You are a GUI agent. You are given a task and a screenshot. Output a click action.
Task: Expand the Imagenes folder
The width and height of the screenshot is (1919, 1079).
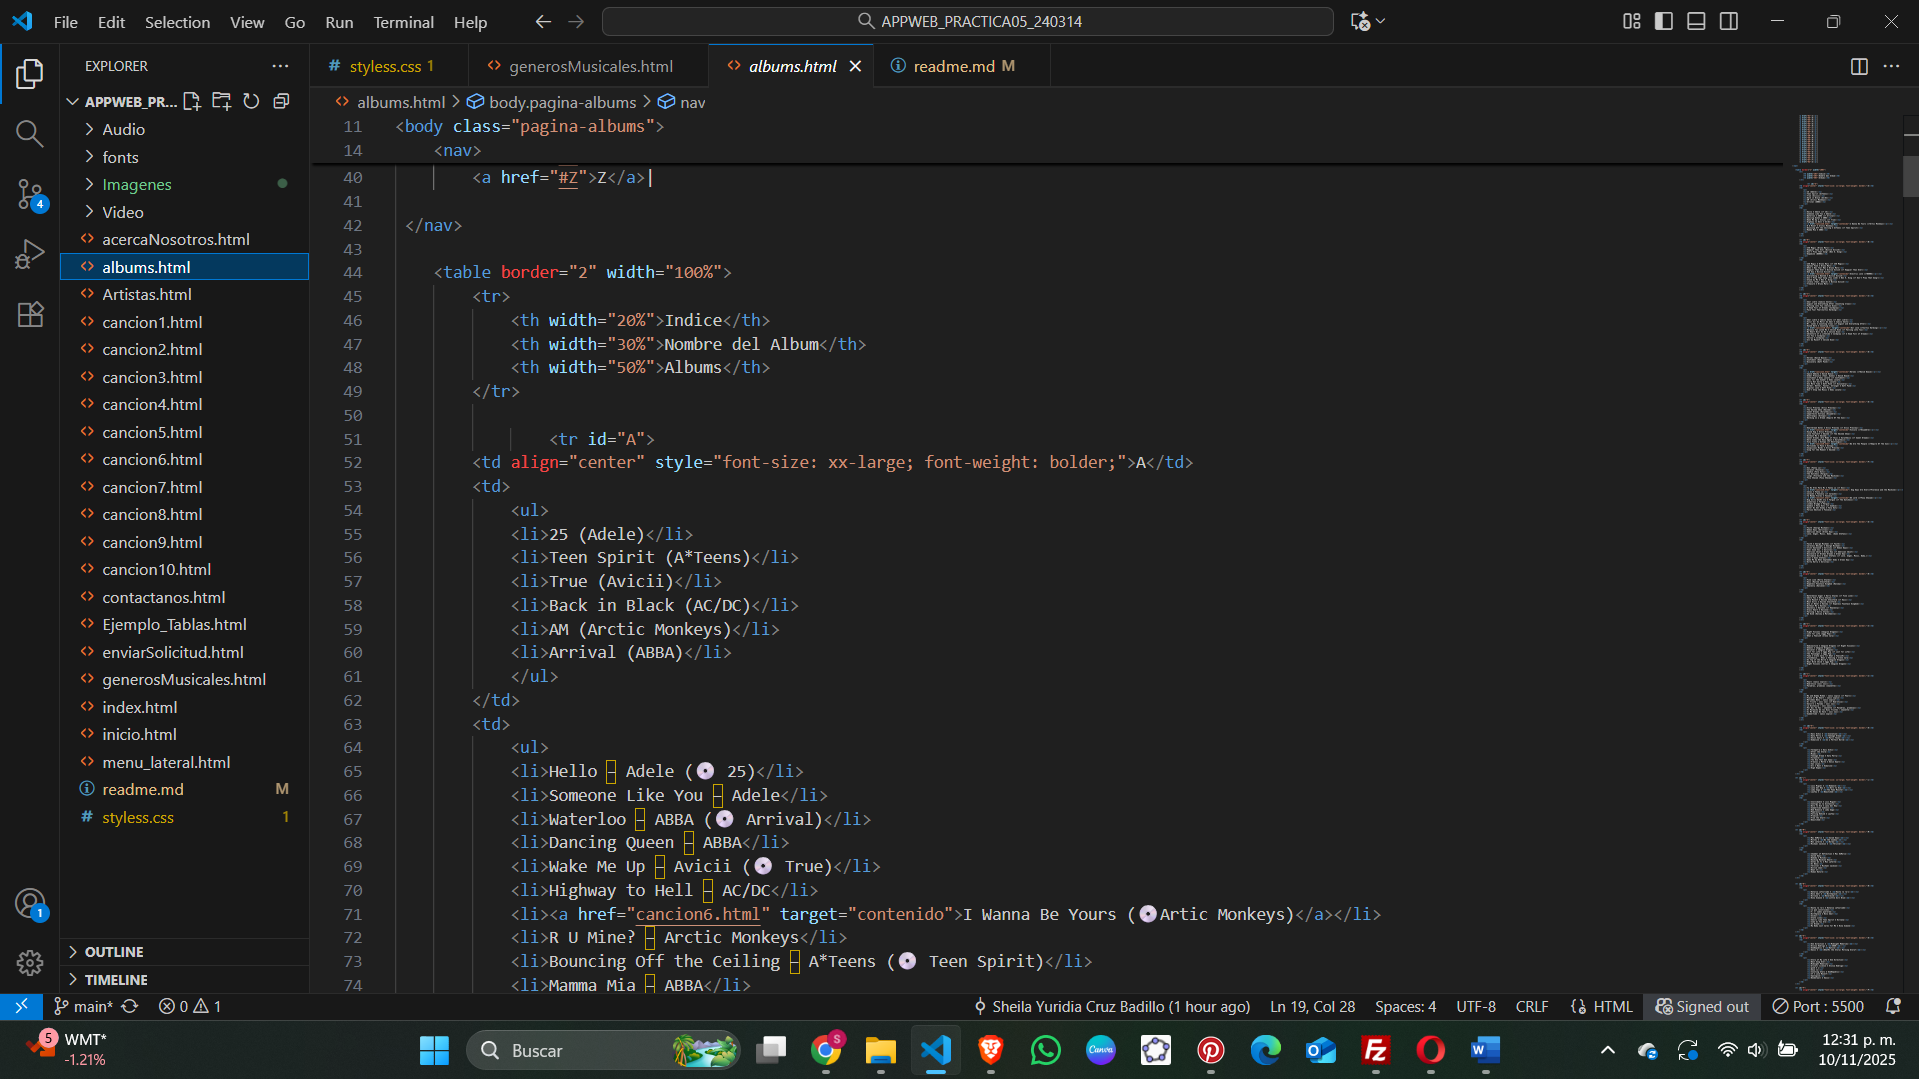click(136, 184)
